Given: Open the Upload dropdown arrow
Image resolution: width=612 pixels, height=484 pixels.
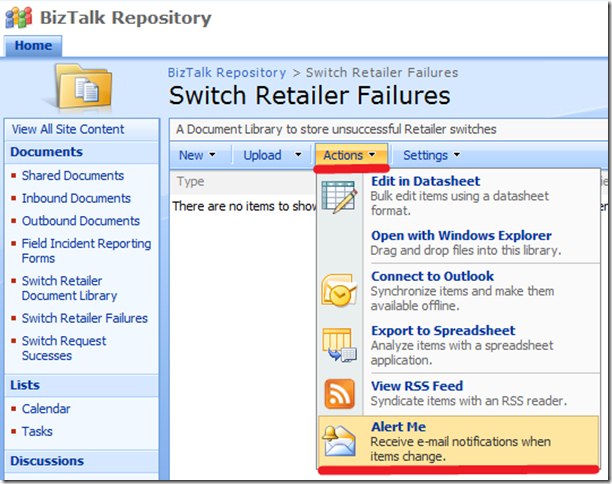Looking at the screenshot, I should click(298, 155).
